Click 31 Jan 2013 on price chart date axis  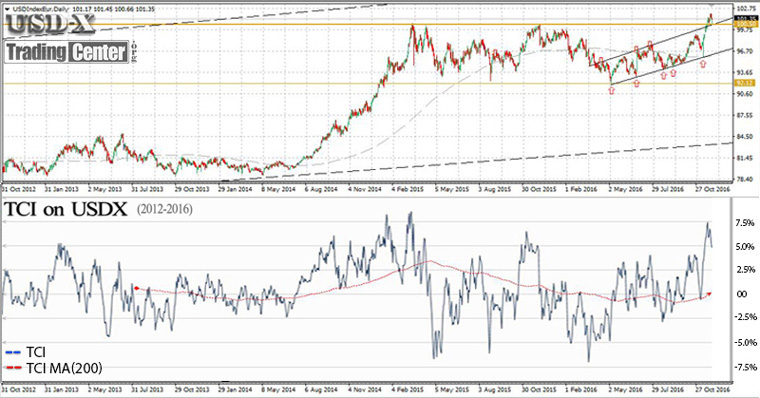pos(61,189)
